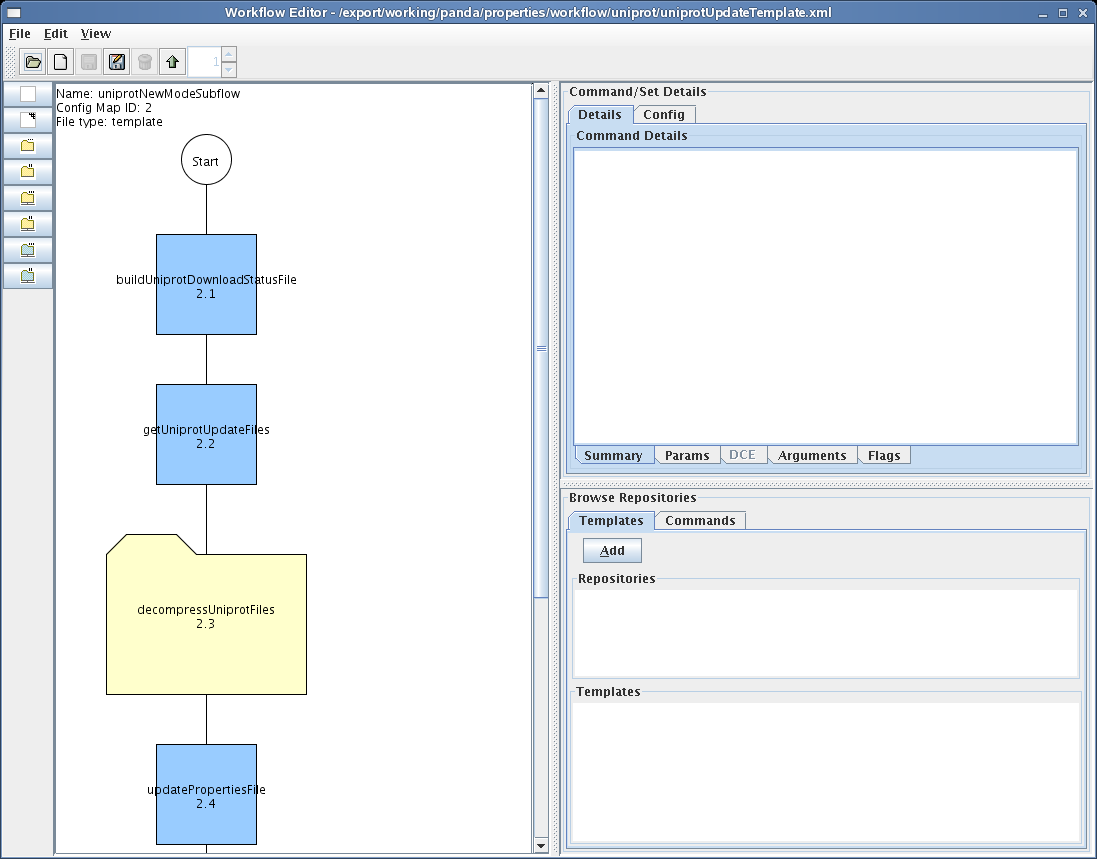Open a workflow file with the folder icon
Image resolution: width=1097 pixels, height=859 pixels.
point(33,62)
